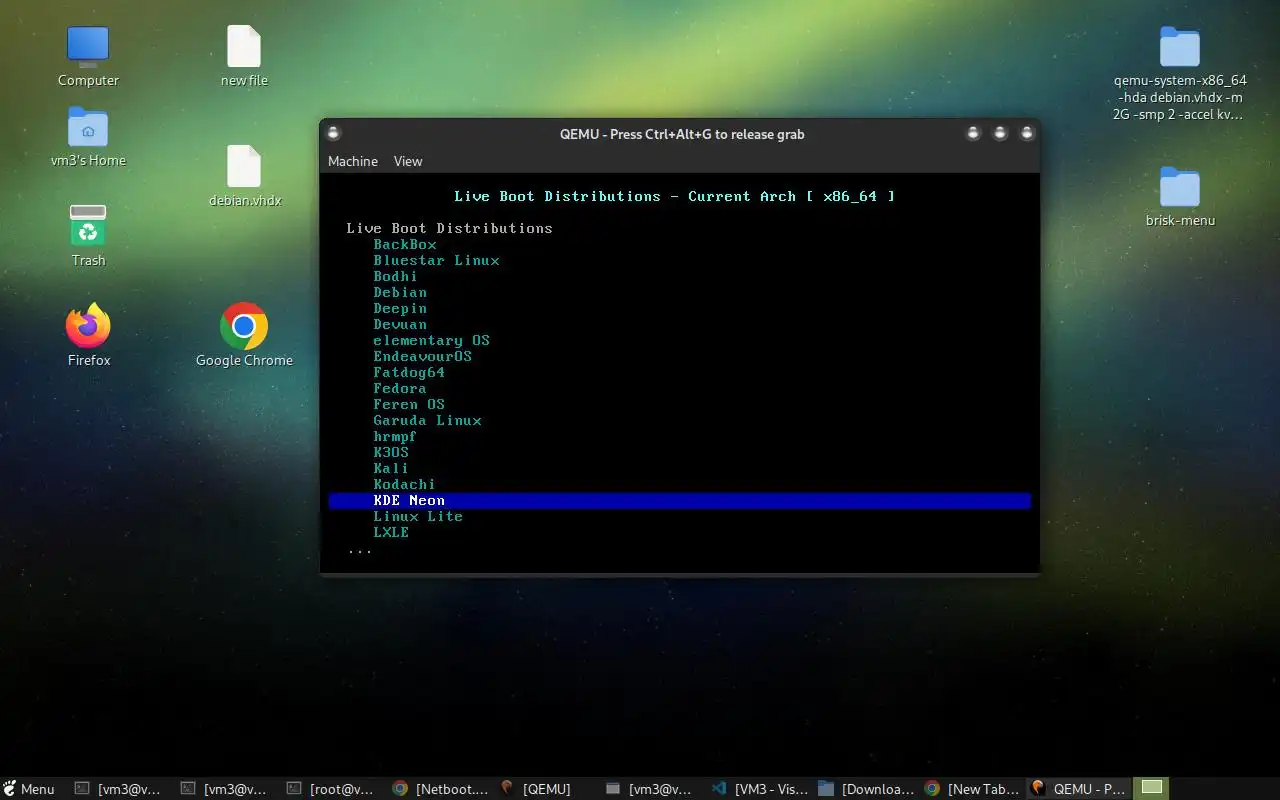This screenshot has width=1280, height=800.
Task: Select Garuda Linux in the boot list
Action: pyautogui.click(x=427, y=420)
